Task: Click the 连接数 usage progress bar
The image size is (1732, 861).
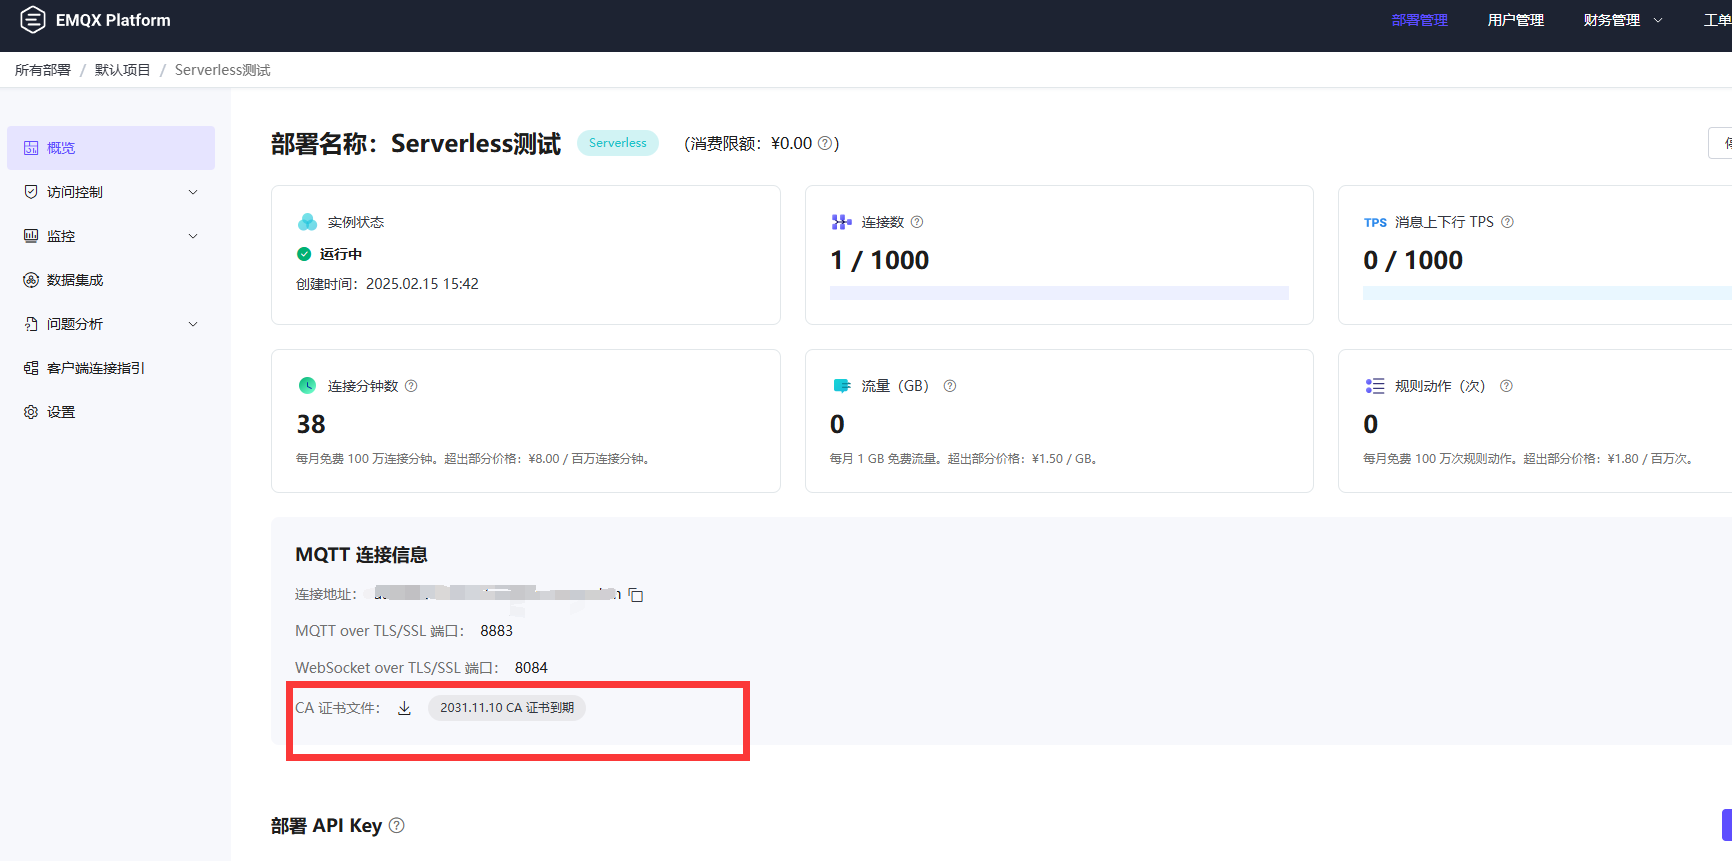Action: (x=1059, y=293)
